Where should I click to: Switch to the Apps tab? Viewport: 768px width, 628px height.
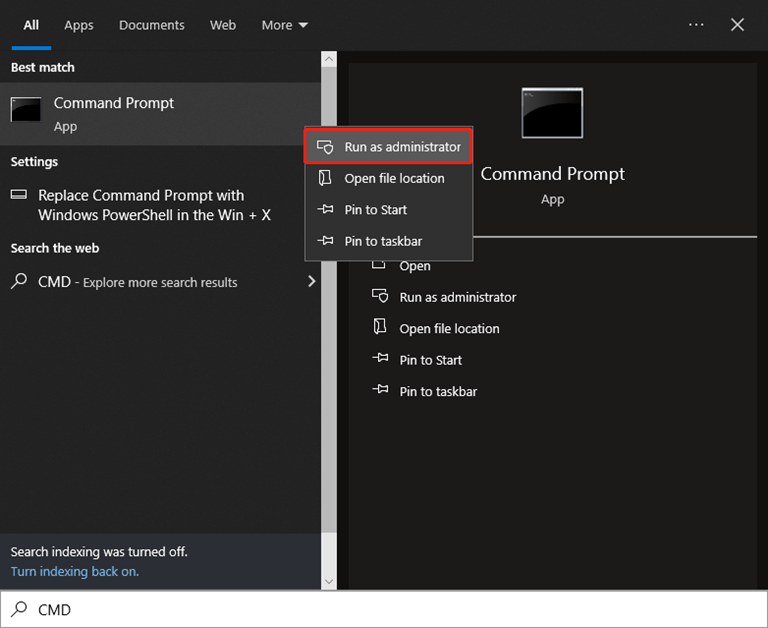click(79, 25)
